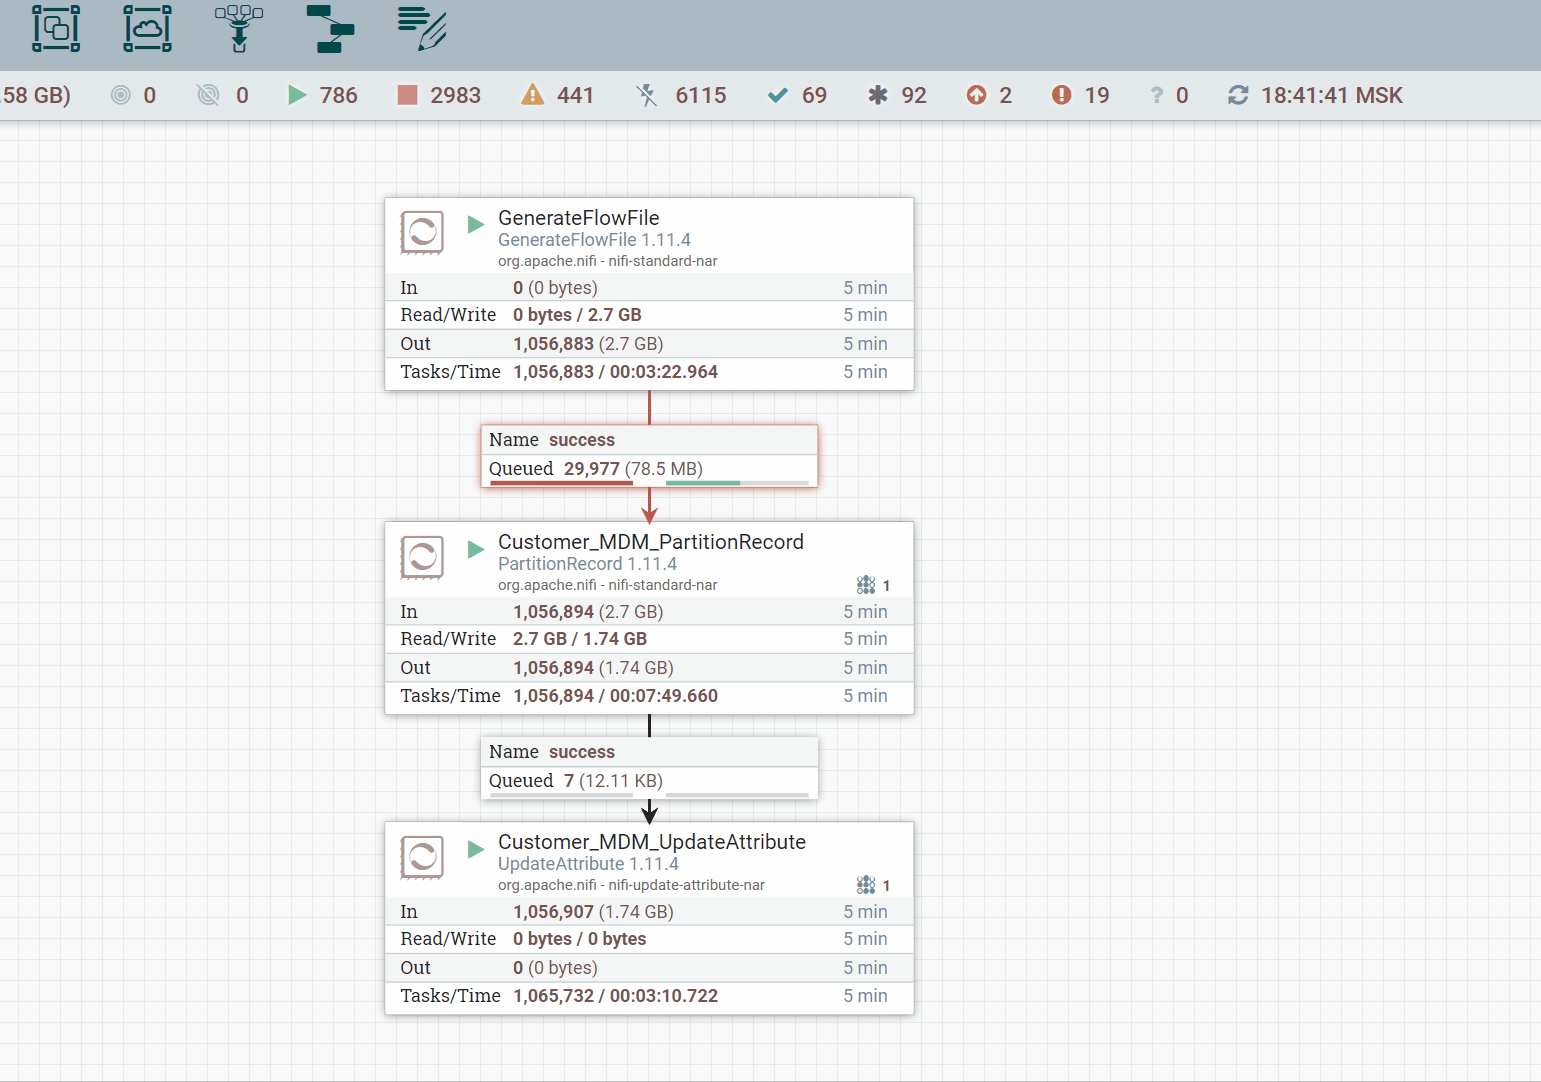Click the "1,056,883 (2.7 GB)" Out value
Viewport: 1541px width, 1082px height.
(588, 344)
